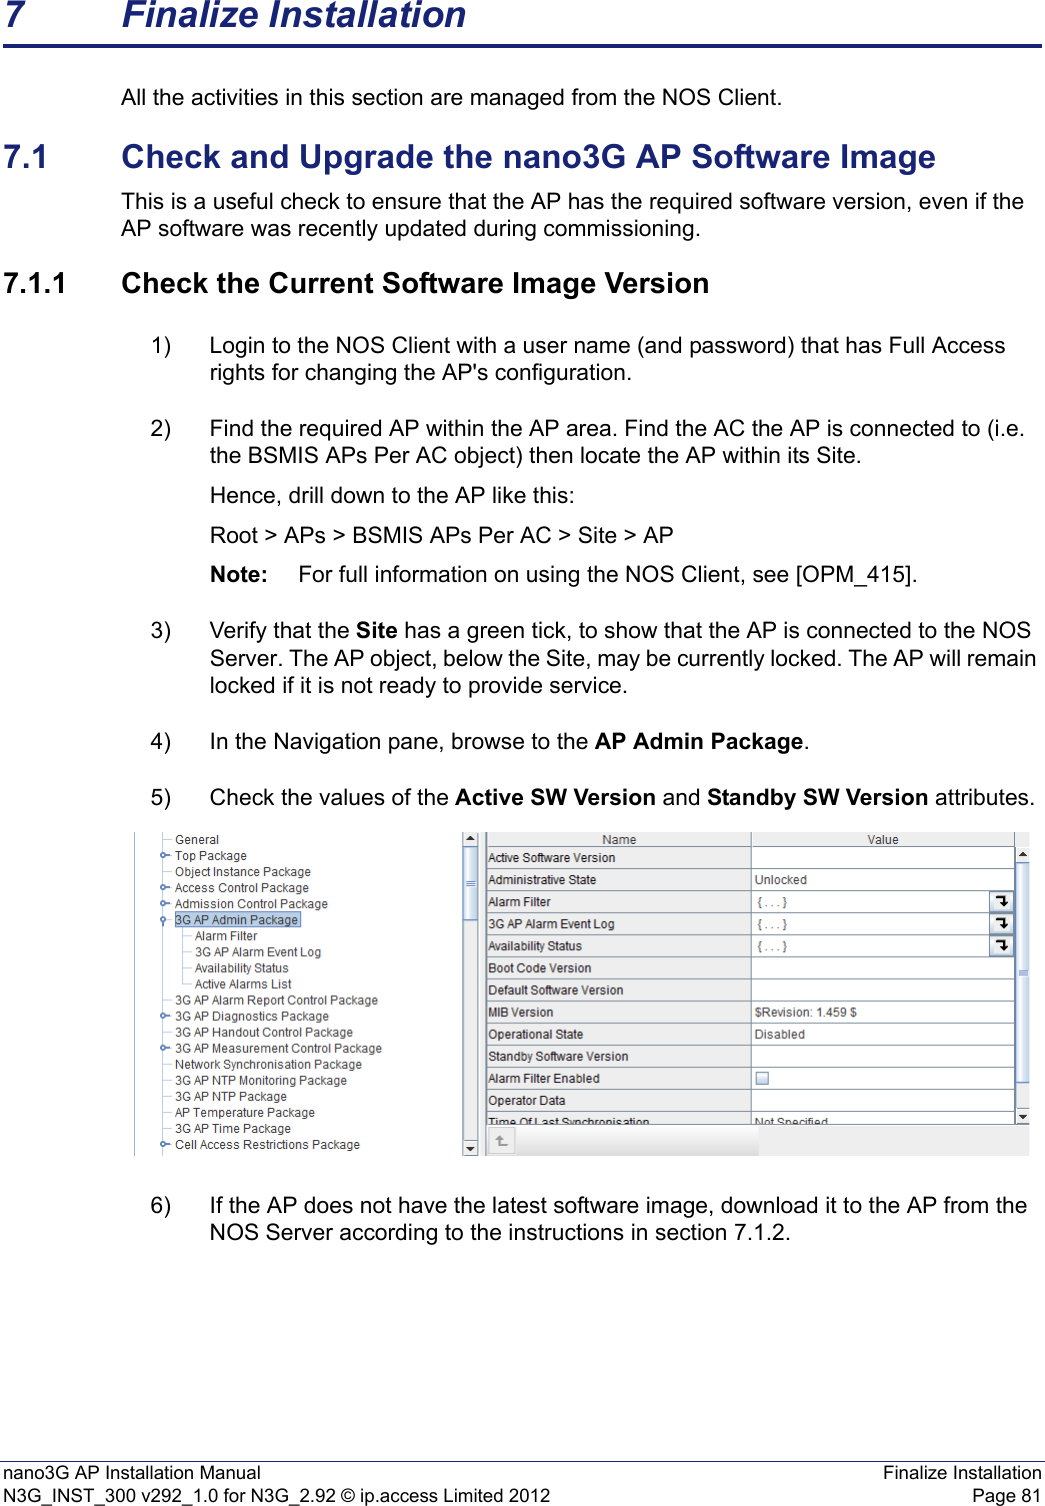The height and width of the screenshot is (1506, 1045).
Task: Click the navigation tree vertical scrollbar thumb
Action: point(470,884)
